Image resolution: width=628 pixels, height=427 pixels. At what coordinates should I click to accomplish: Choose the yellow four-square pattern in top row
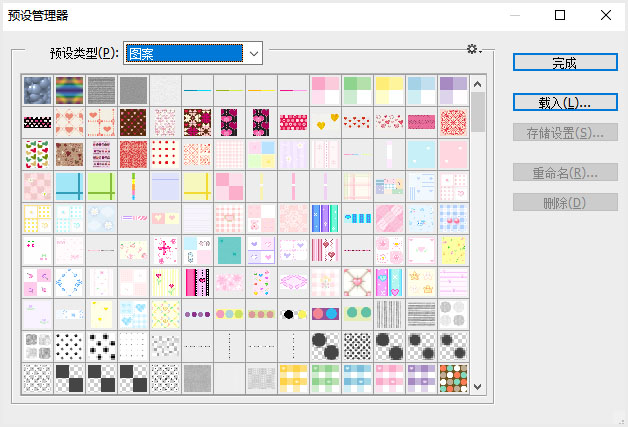pyautogui.click(x=390, y=91)
